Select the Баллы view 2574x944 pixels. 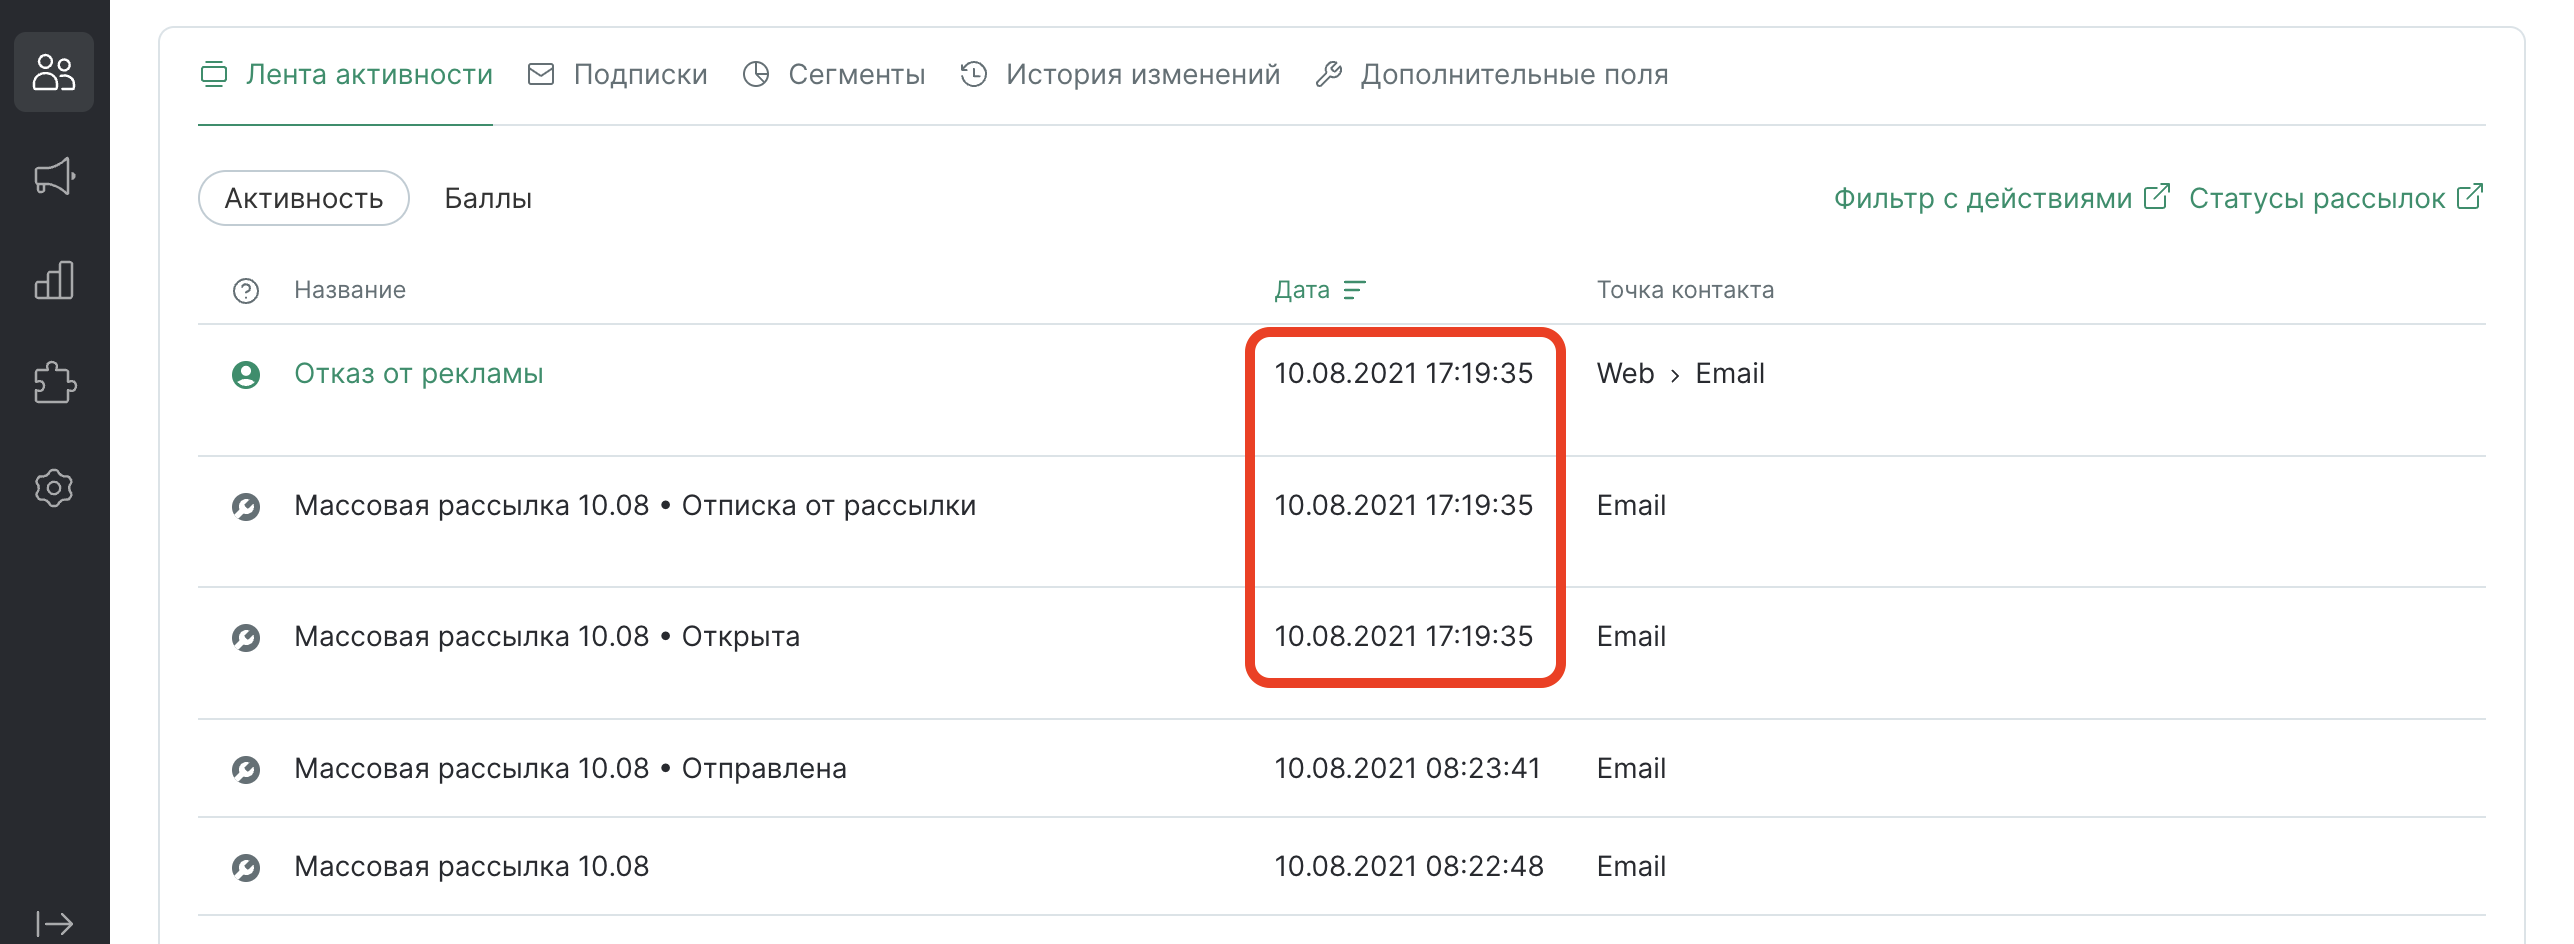(488, 198)
